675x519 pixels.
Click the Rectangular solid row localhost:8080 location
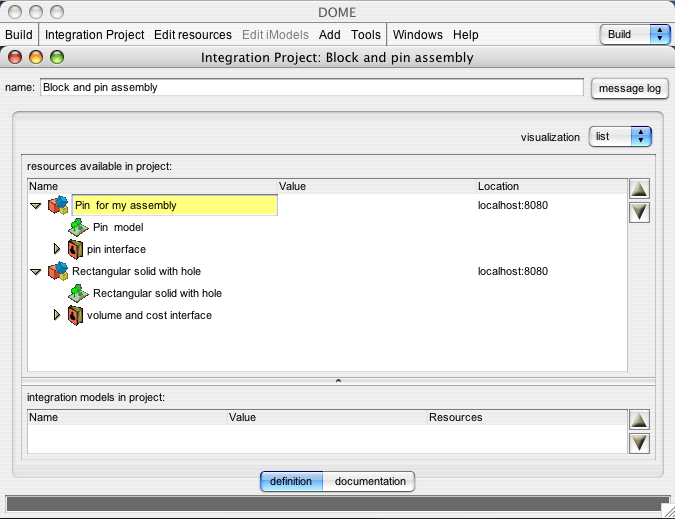click(513, 271)
